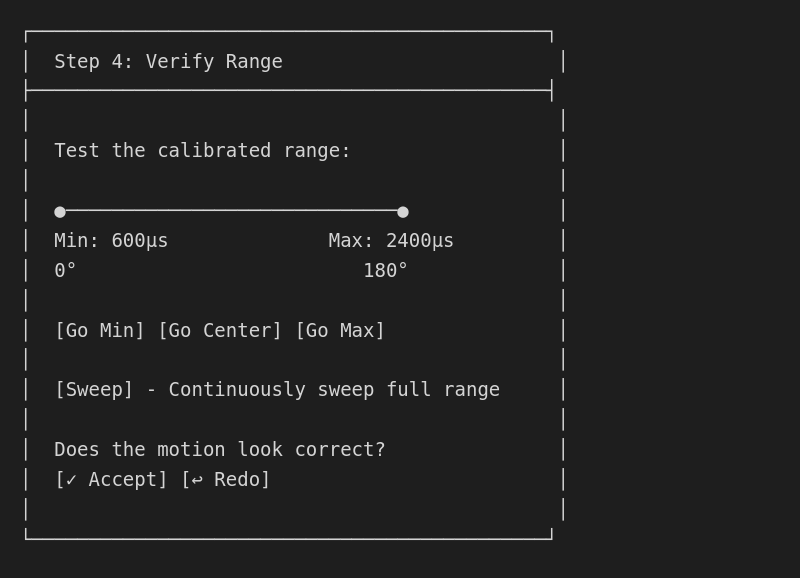
Task: Click the Max: 2400µs reading
Action: [391, 240]
